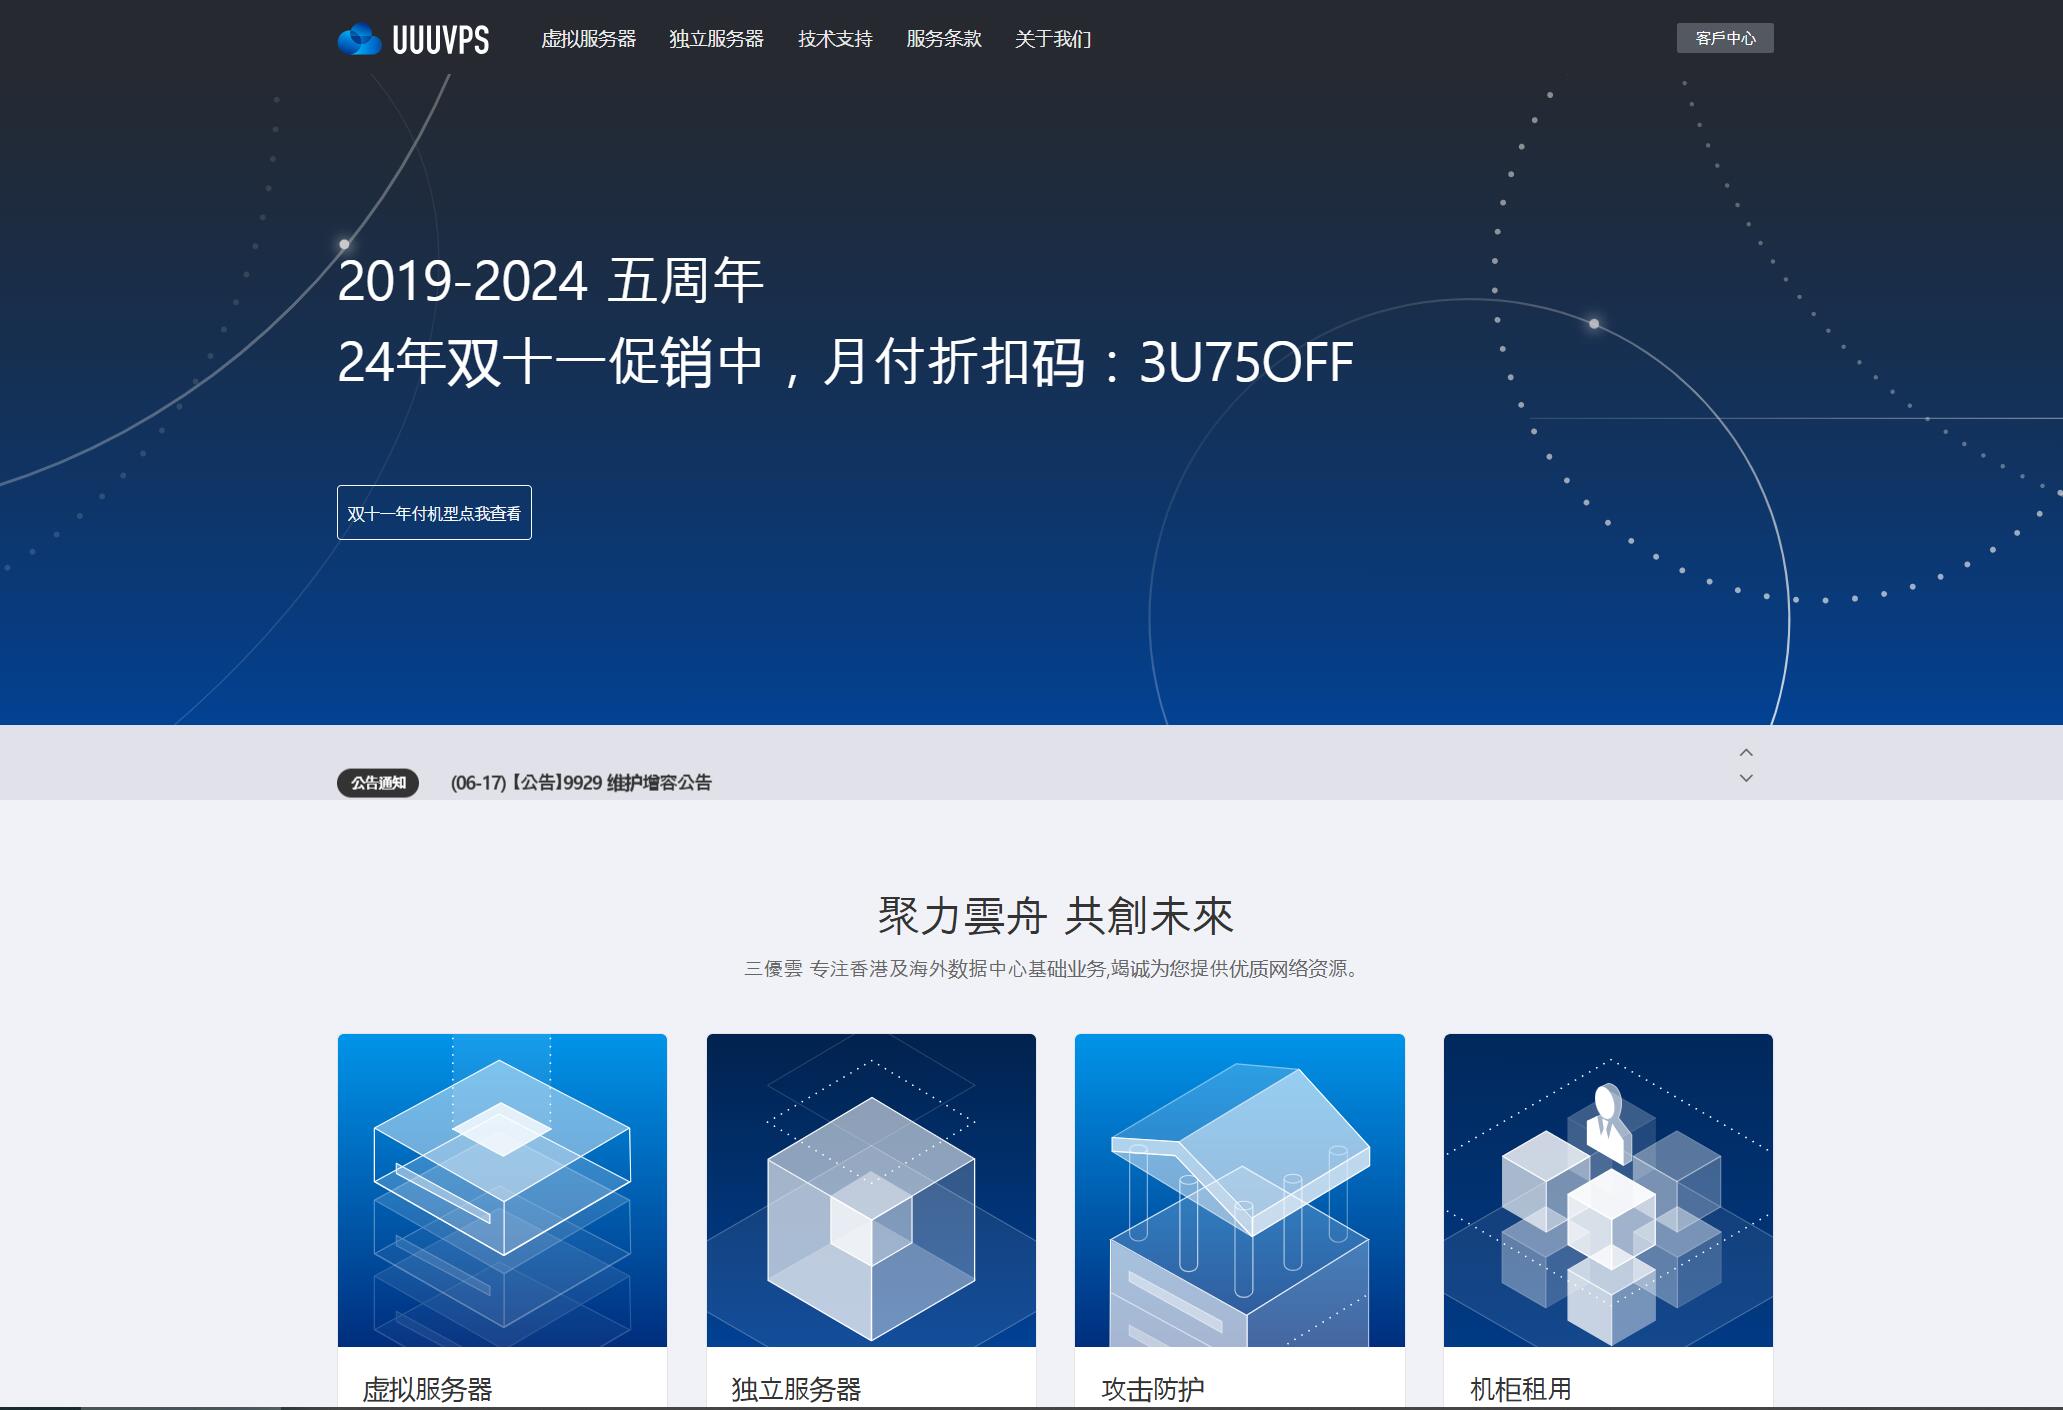Click the 虚拟服务器 card title

pyautogui.click(x=430, y=1387)
